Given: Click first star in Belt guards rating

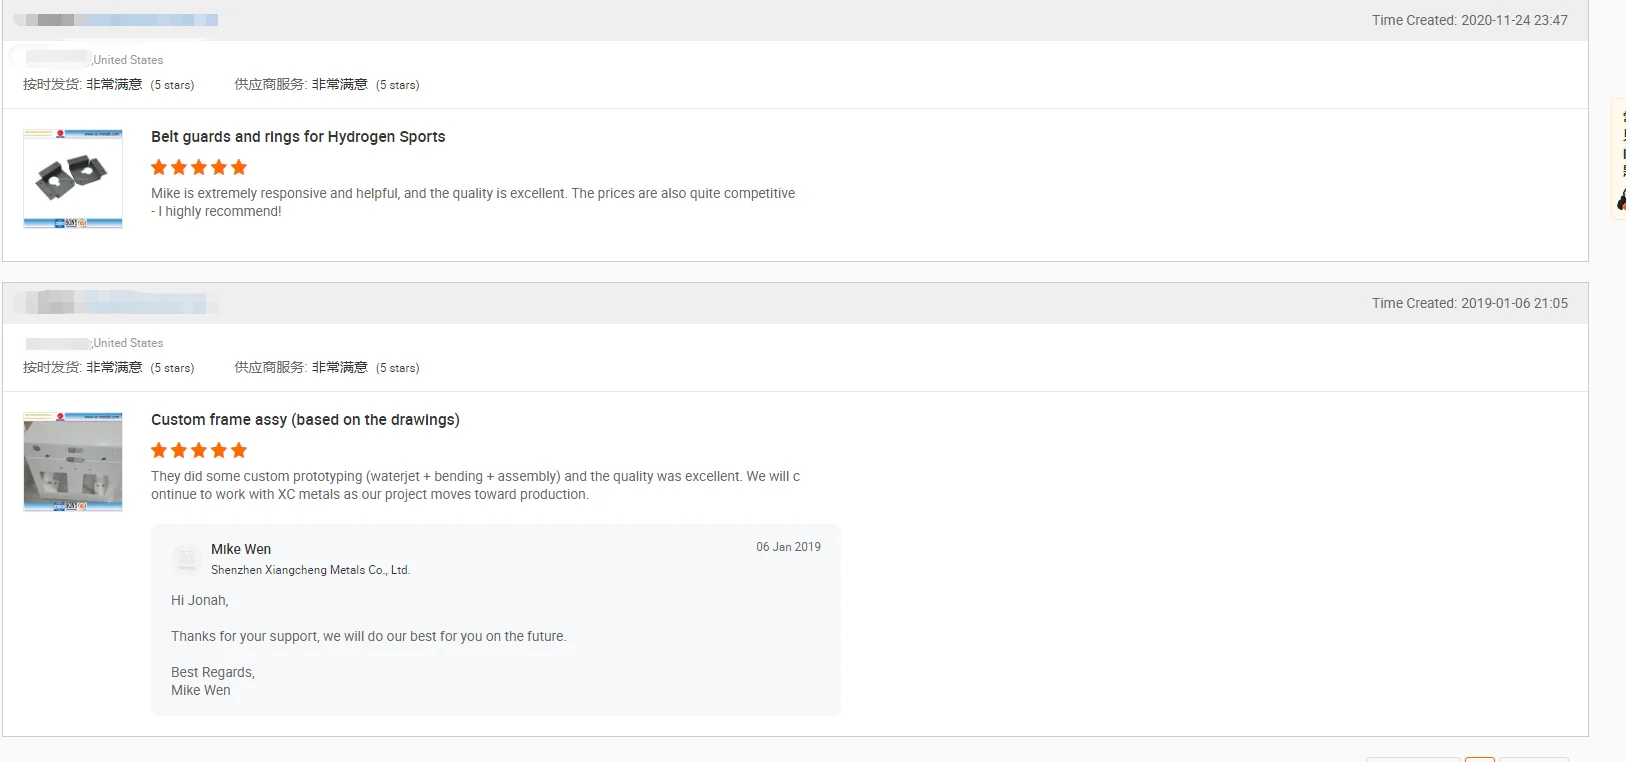Looking at the screenshot, I should (x=159, y=167).
